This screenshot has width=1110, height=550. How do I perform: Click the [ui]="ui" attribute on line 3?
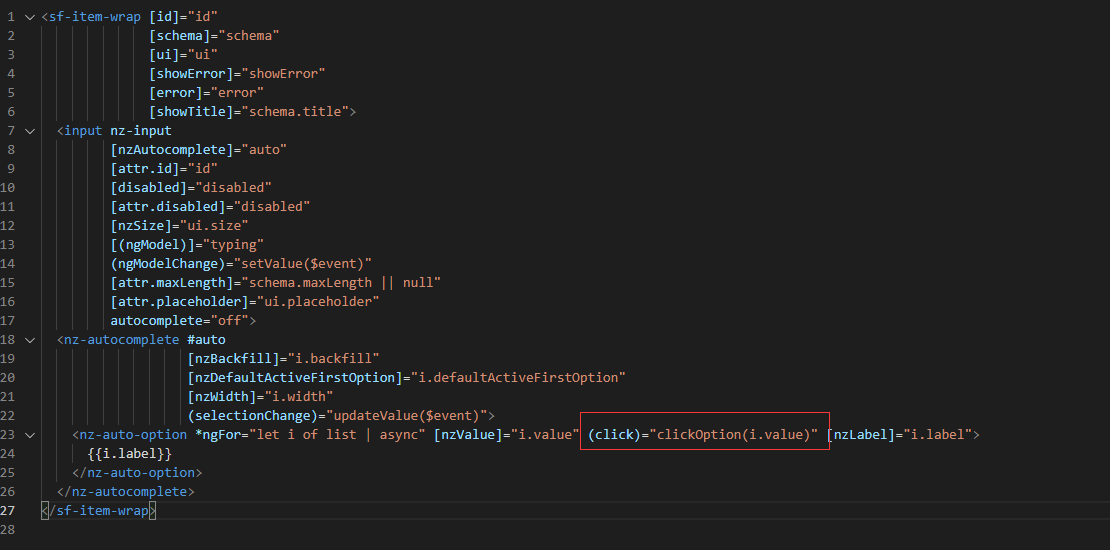(x=183, y=55)
